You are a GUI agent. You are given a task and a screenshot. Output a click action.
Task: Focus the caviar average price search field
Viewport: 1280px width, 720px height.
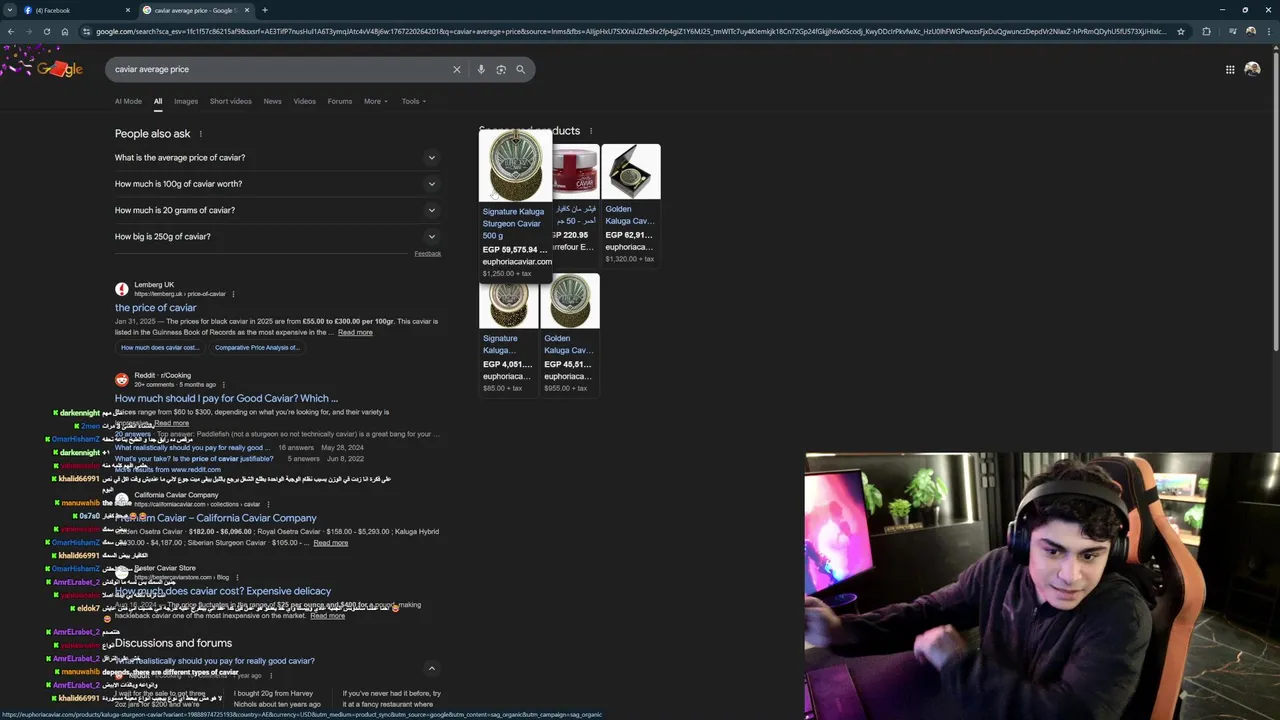[x=280, y=69]
